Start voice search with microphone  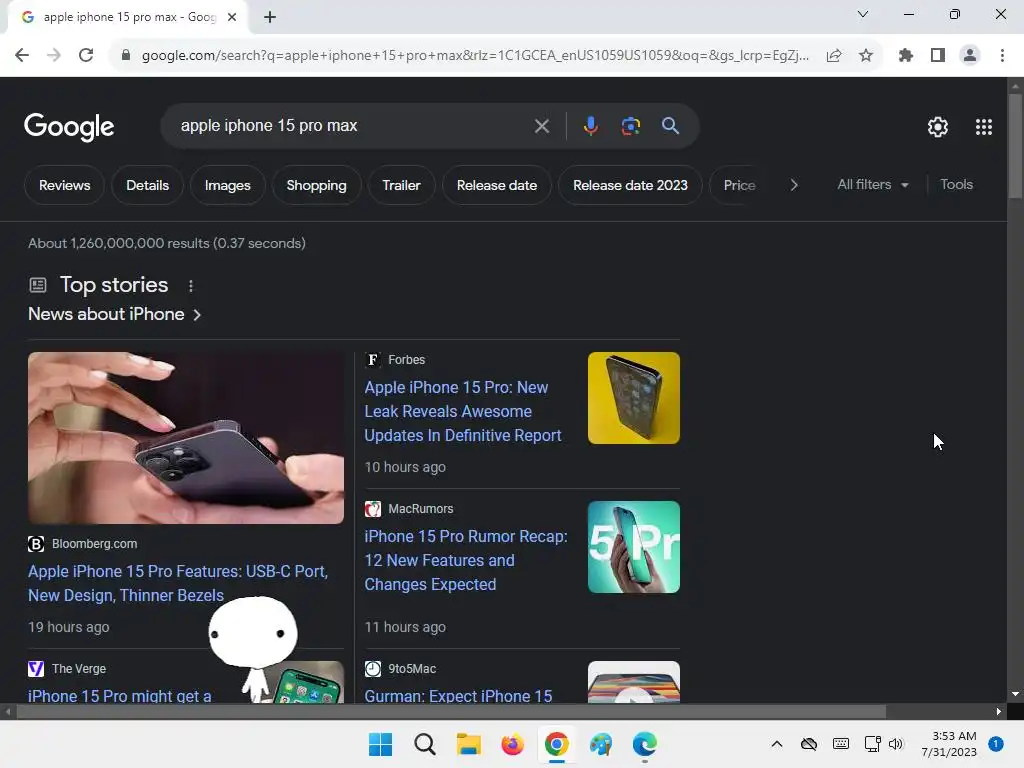click(x=590, y=126)
